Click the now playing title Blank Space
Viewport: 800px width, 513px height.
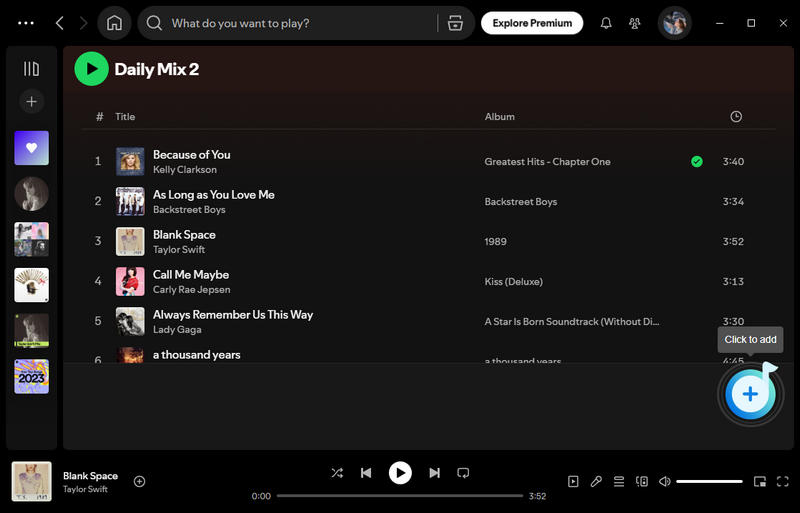click(90, 476)
